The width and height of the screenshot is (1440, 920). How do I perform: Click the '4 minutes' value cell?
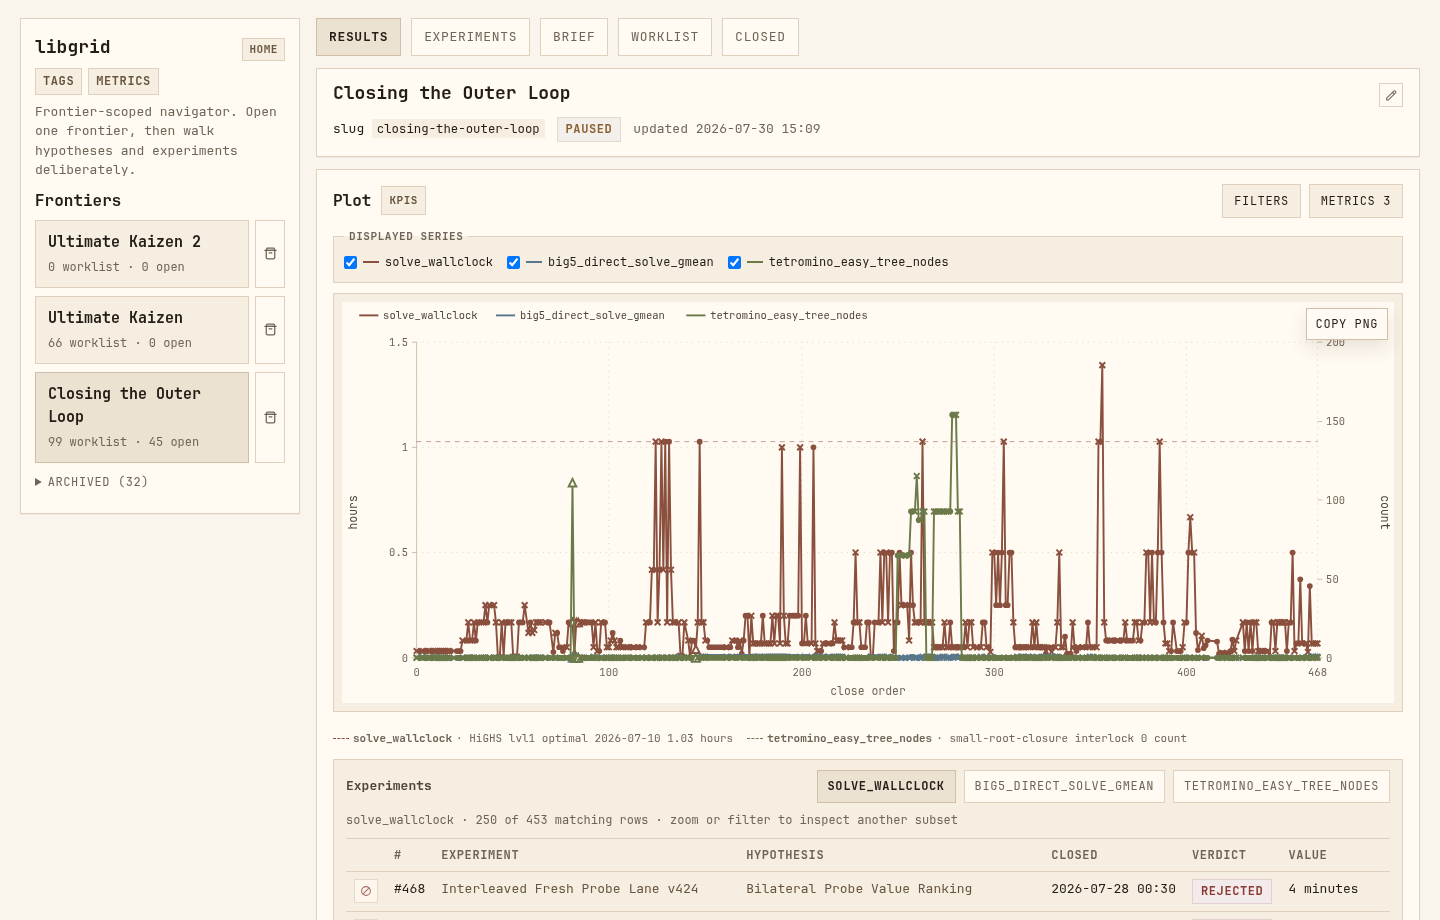click(x=1323, y=889)
